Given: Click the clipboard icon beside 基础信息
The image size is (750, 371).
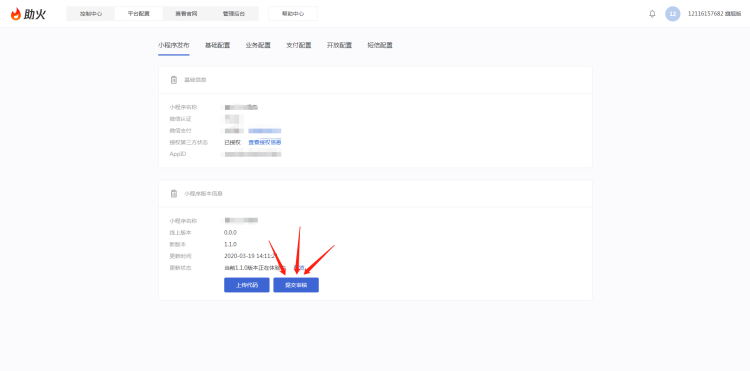Looking at the screenshot, I should coord(174,80).
